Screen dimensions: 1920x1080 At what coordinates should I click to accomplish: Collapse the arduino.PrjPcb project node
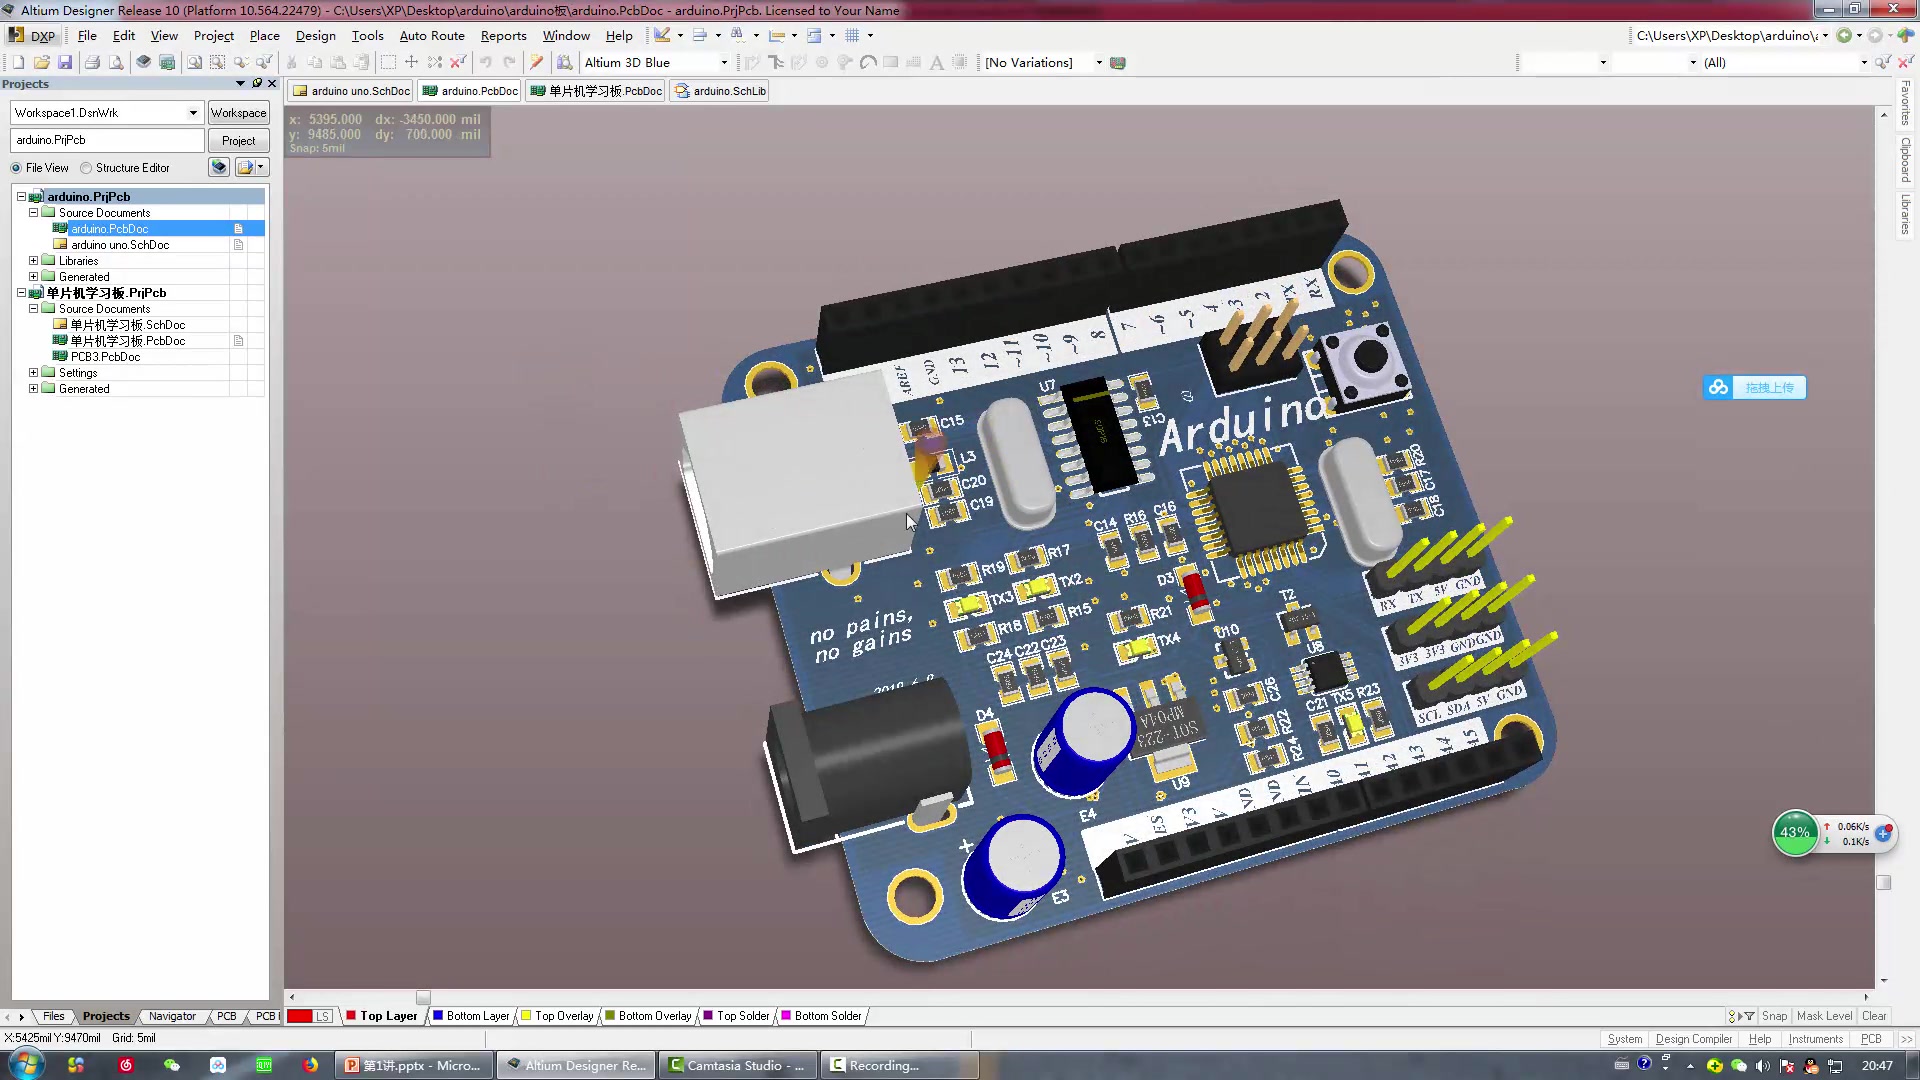click(x=21, y=197)
